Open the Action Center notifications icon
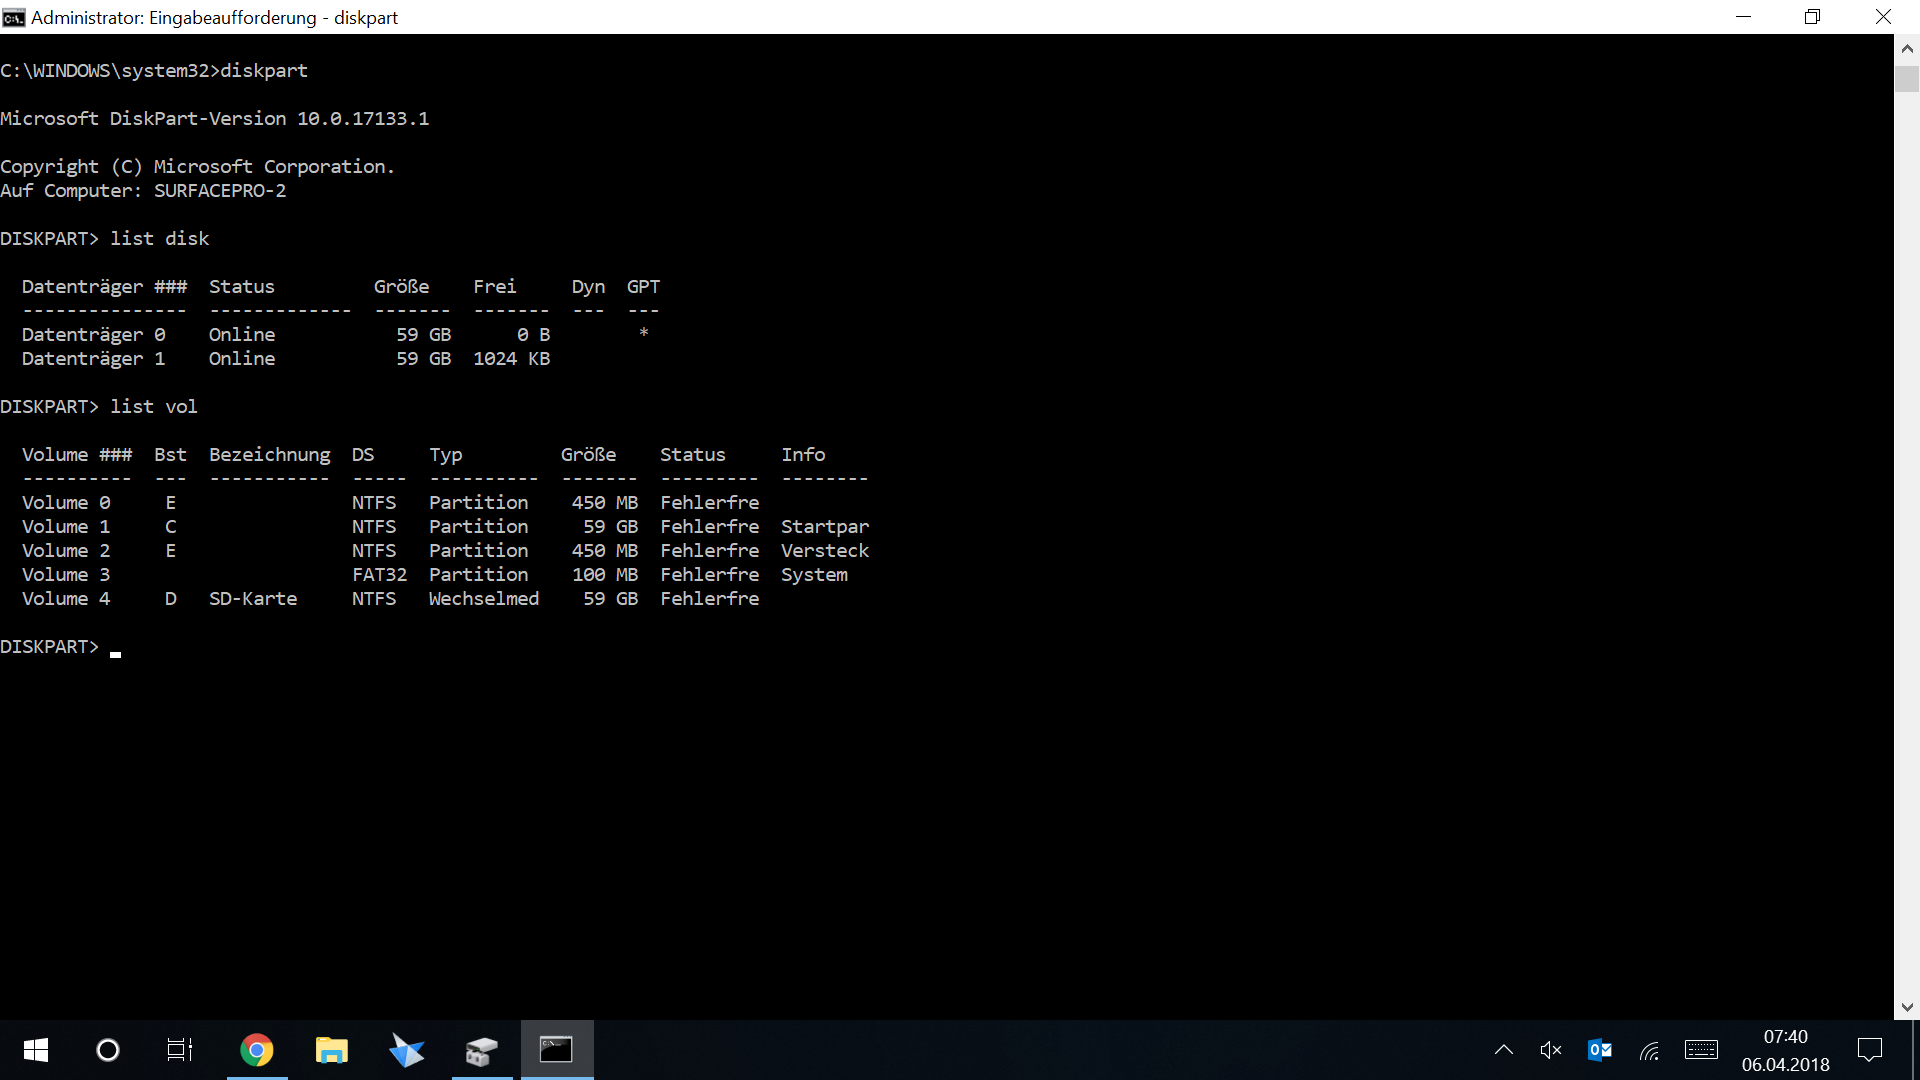This screenshot has width=1920, height=1080. (x=1869, y=1050)
